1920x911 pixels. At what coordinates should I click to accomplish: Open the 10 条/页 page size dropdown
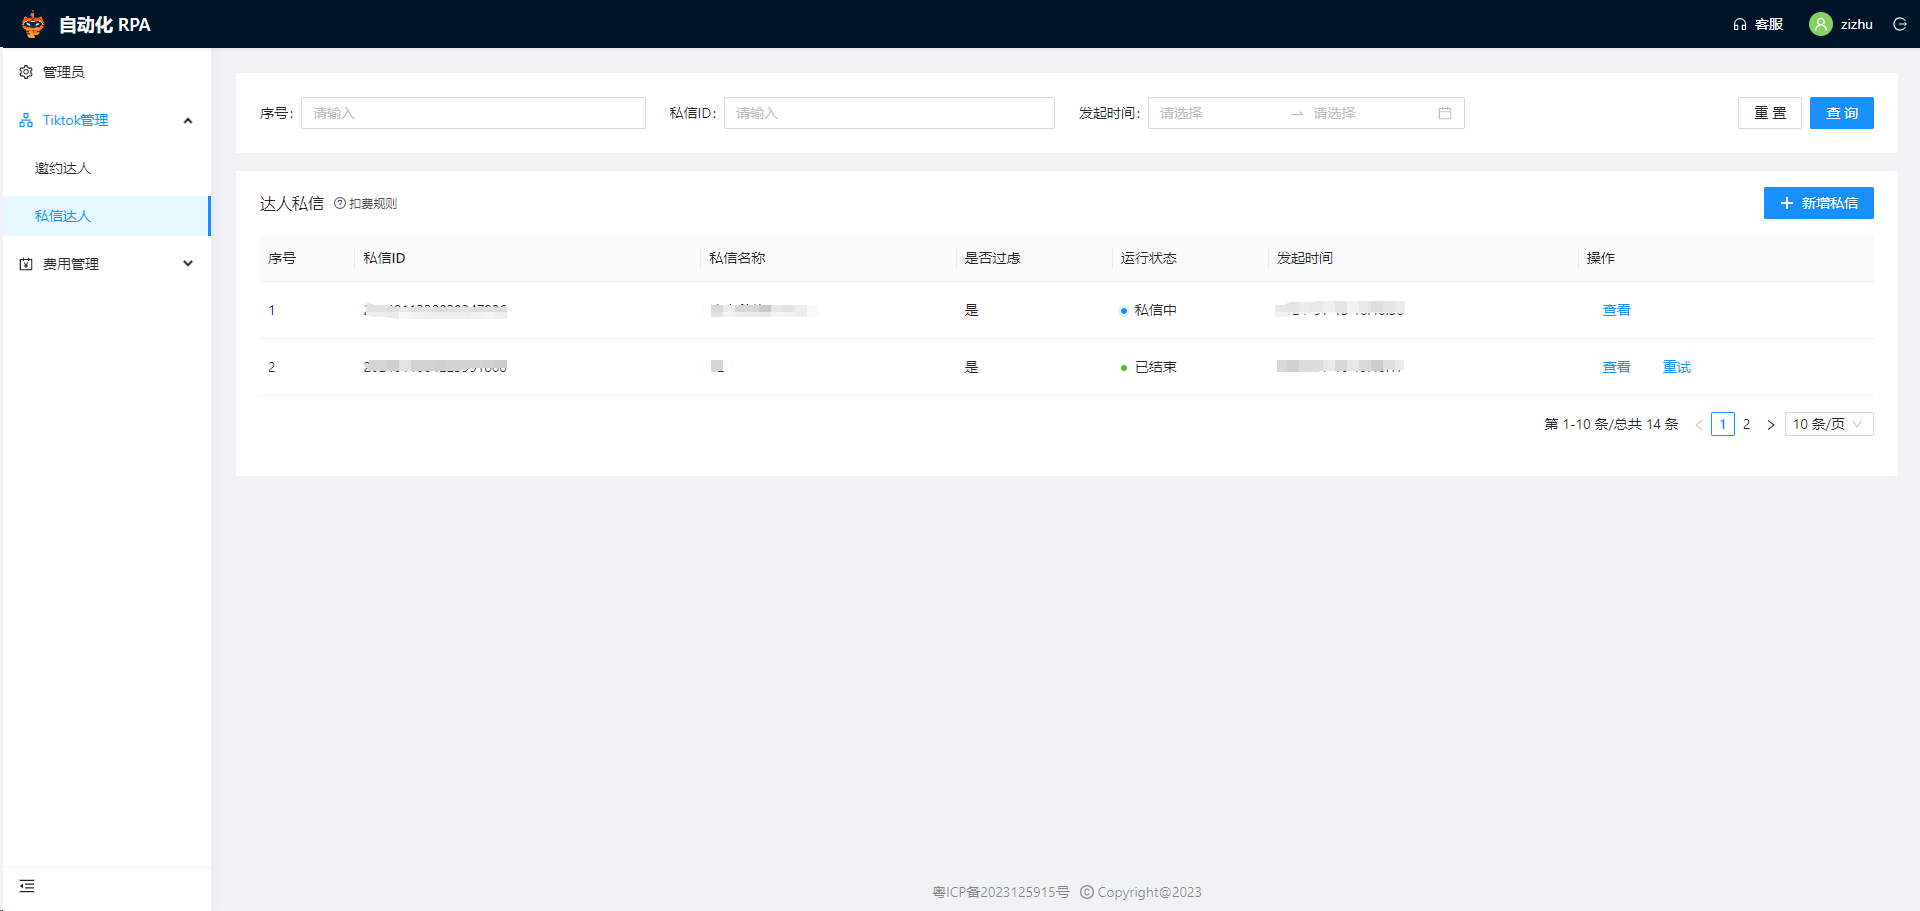tap(1829, 424)
